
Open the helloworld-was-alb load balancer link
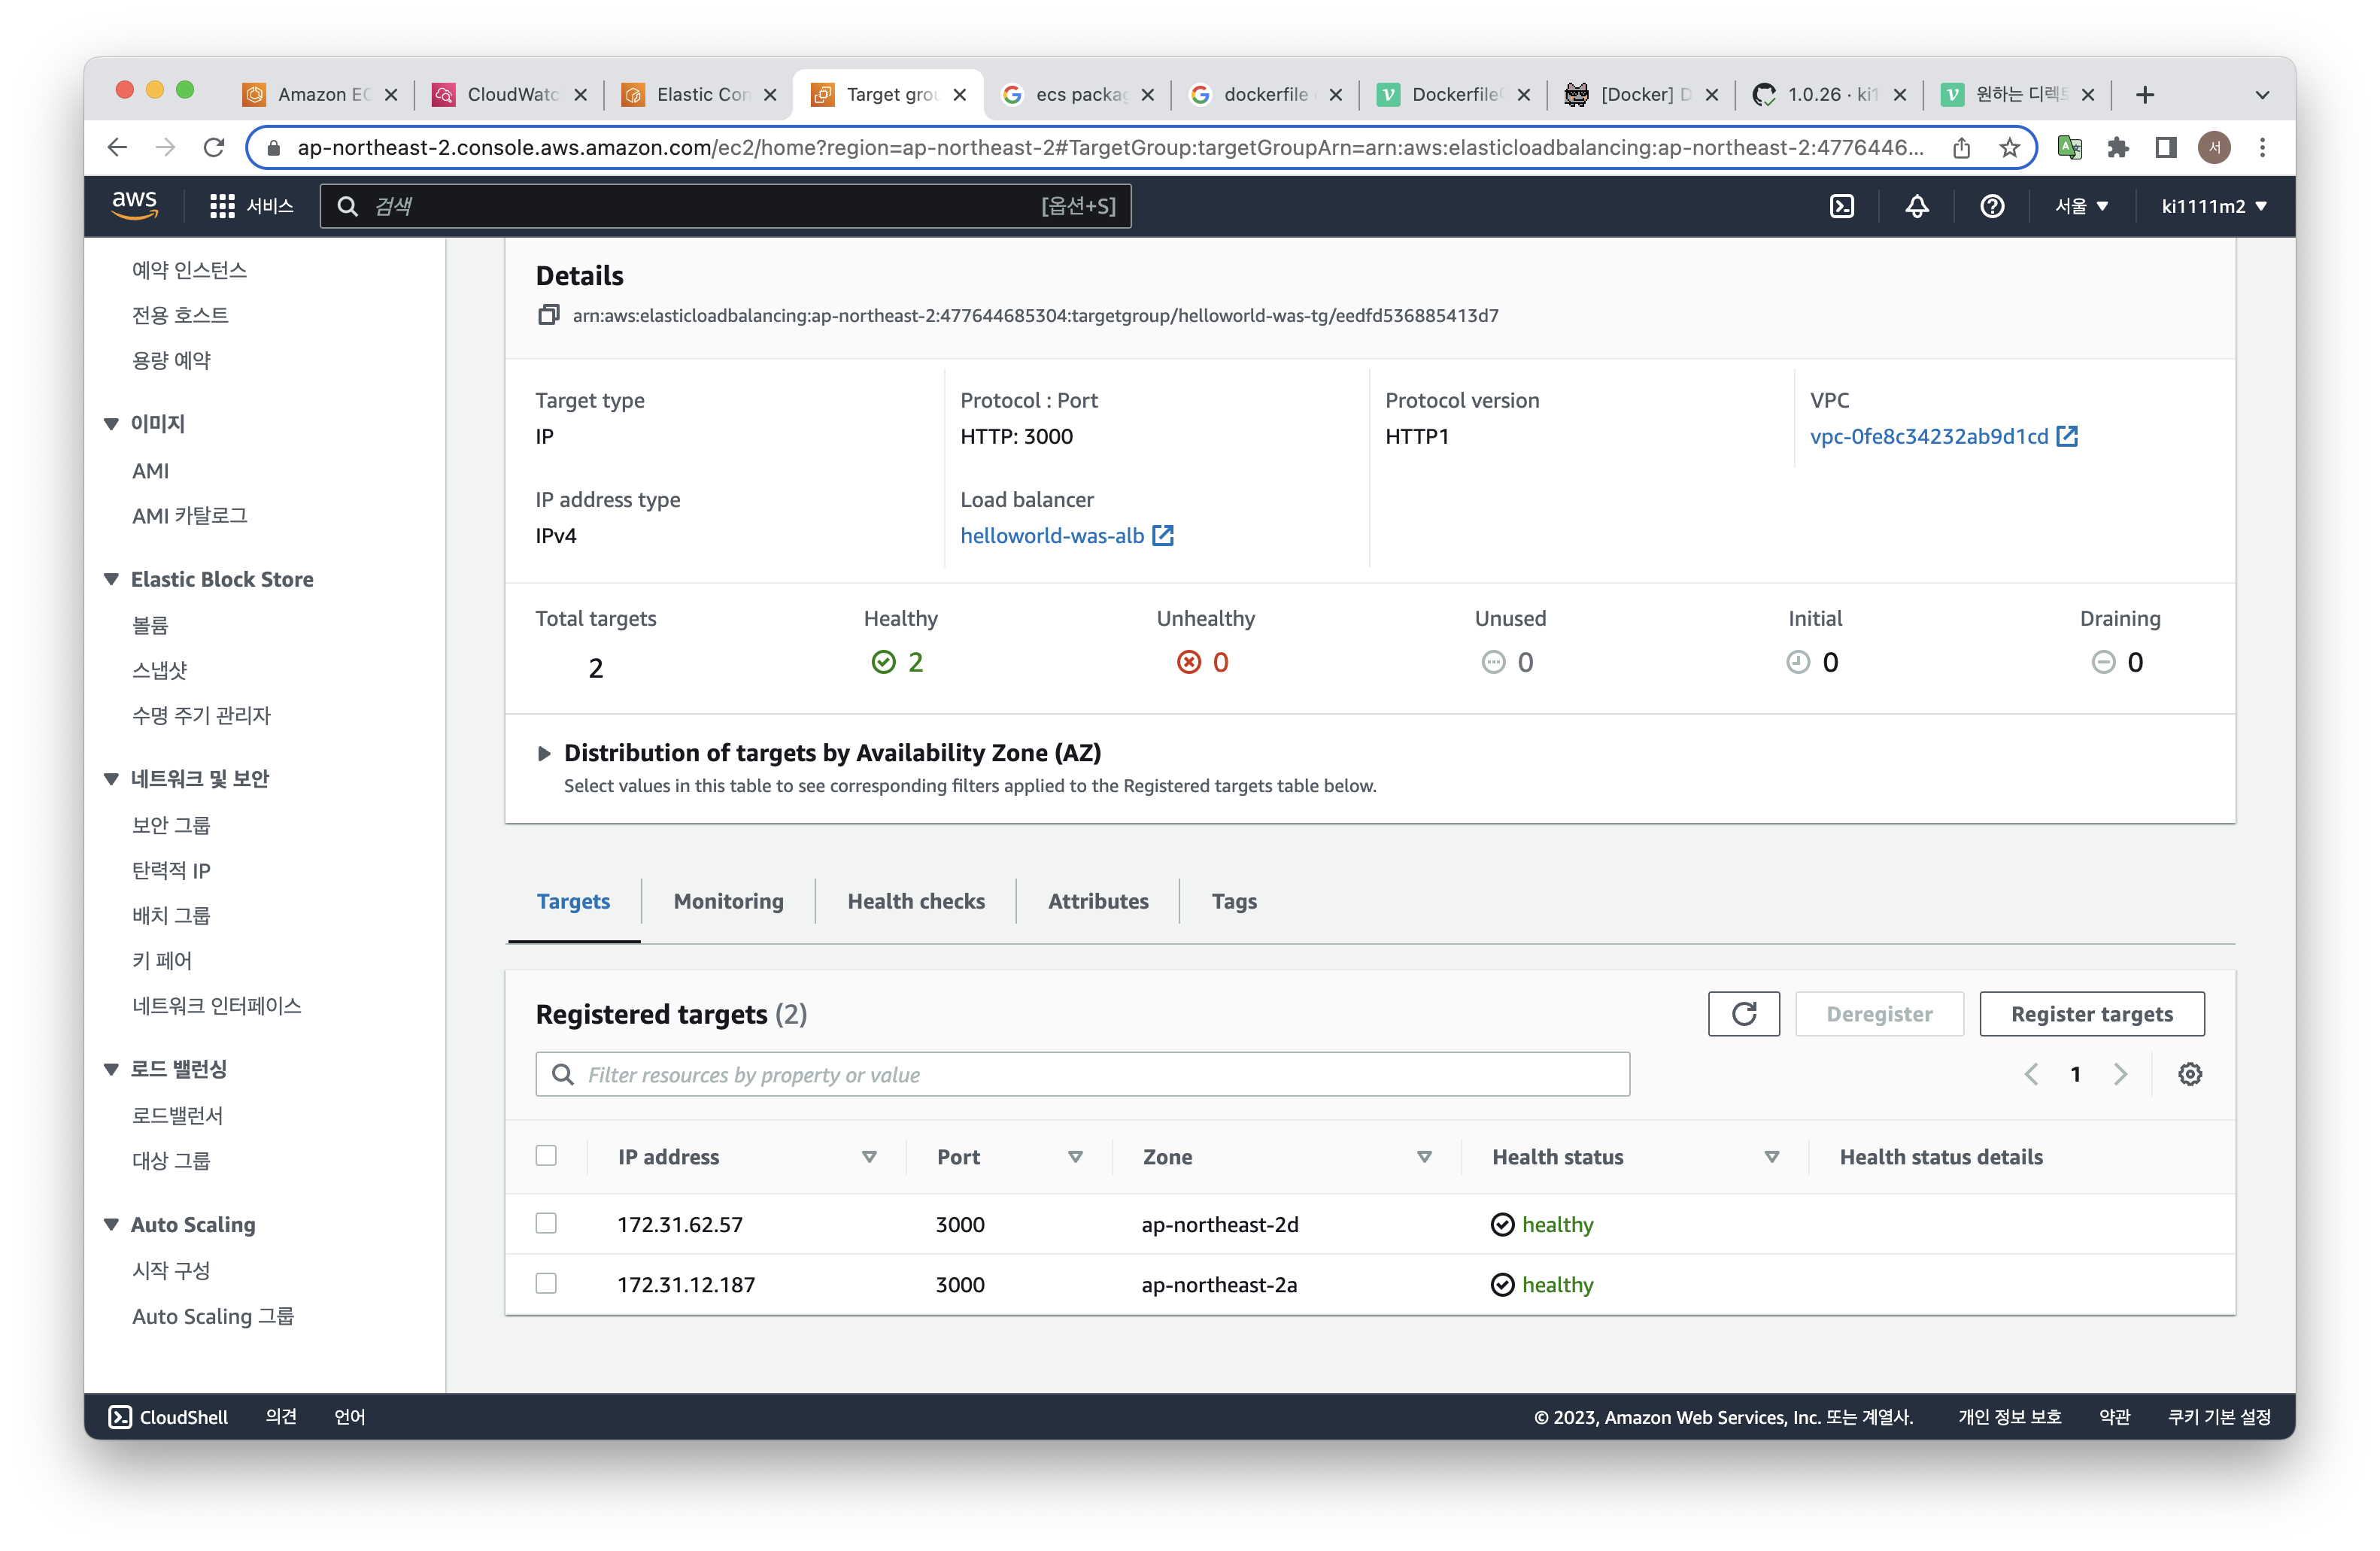tap(1052, 535)
